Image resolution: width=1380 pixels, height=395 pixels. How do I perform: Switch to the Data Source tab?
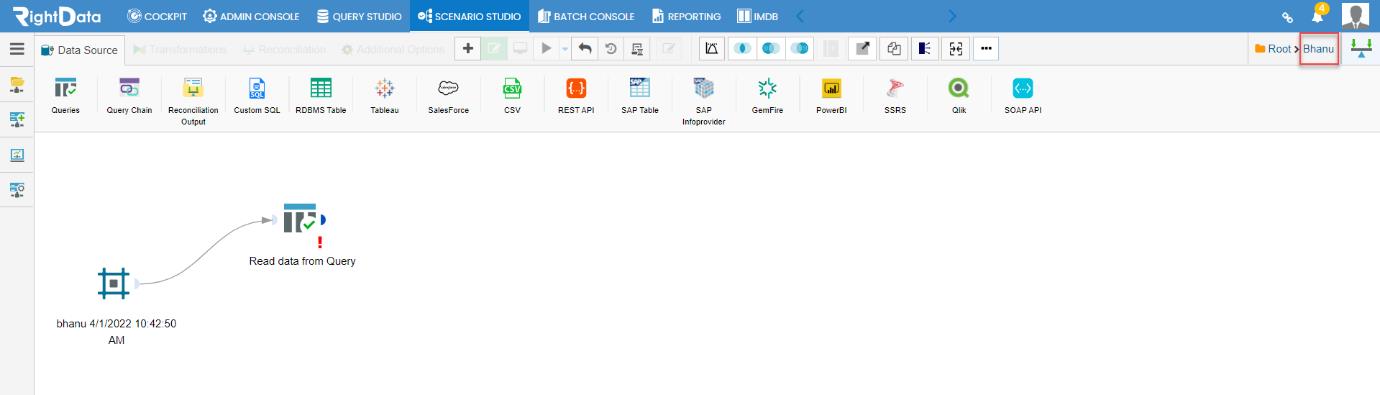click(79, 50)
